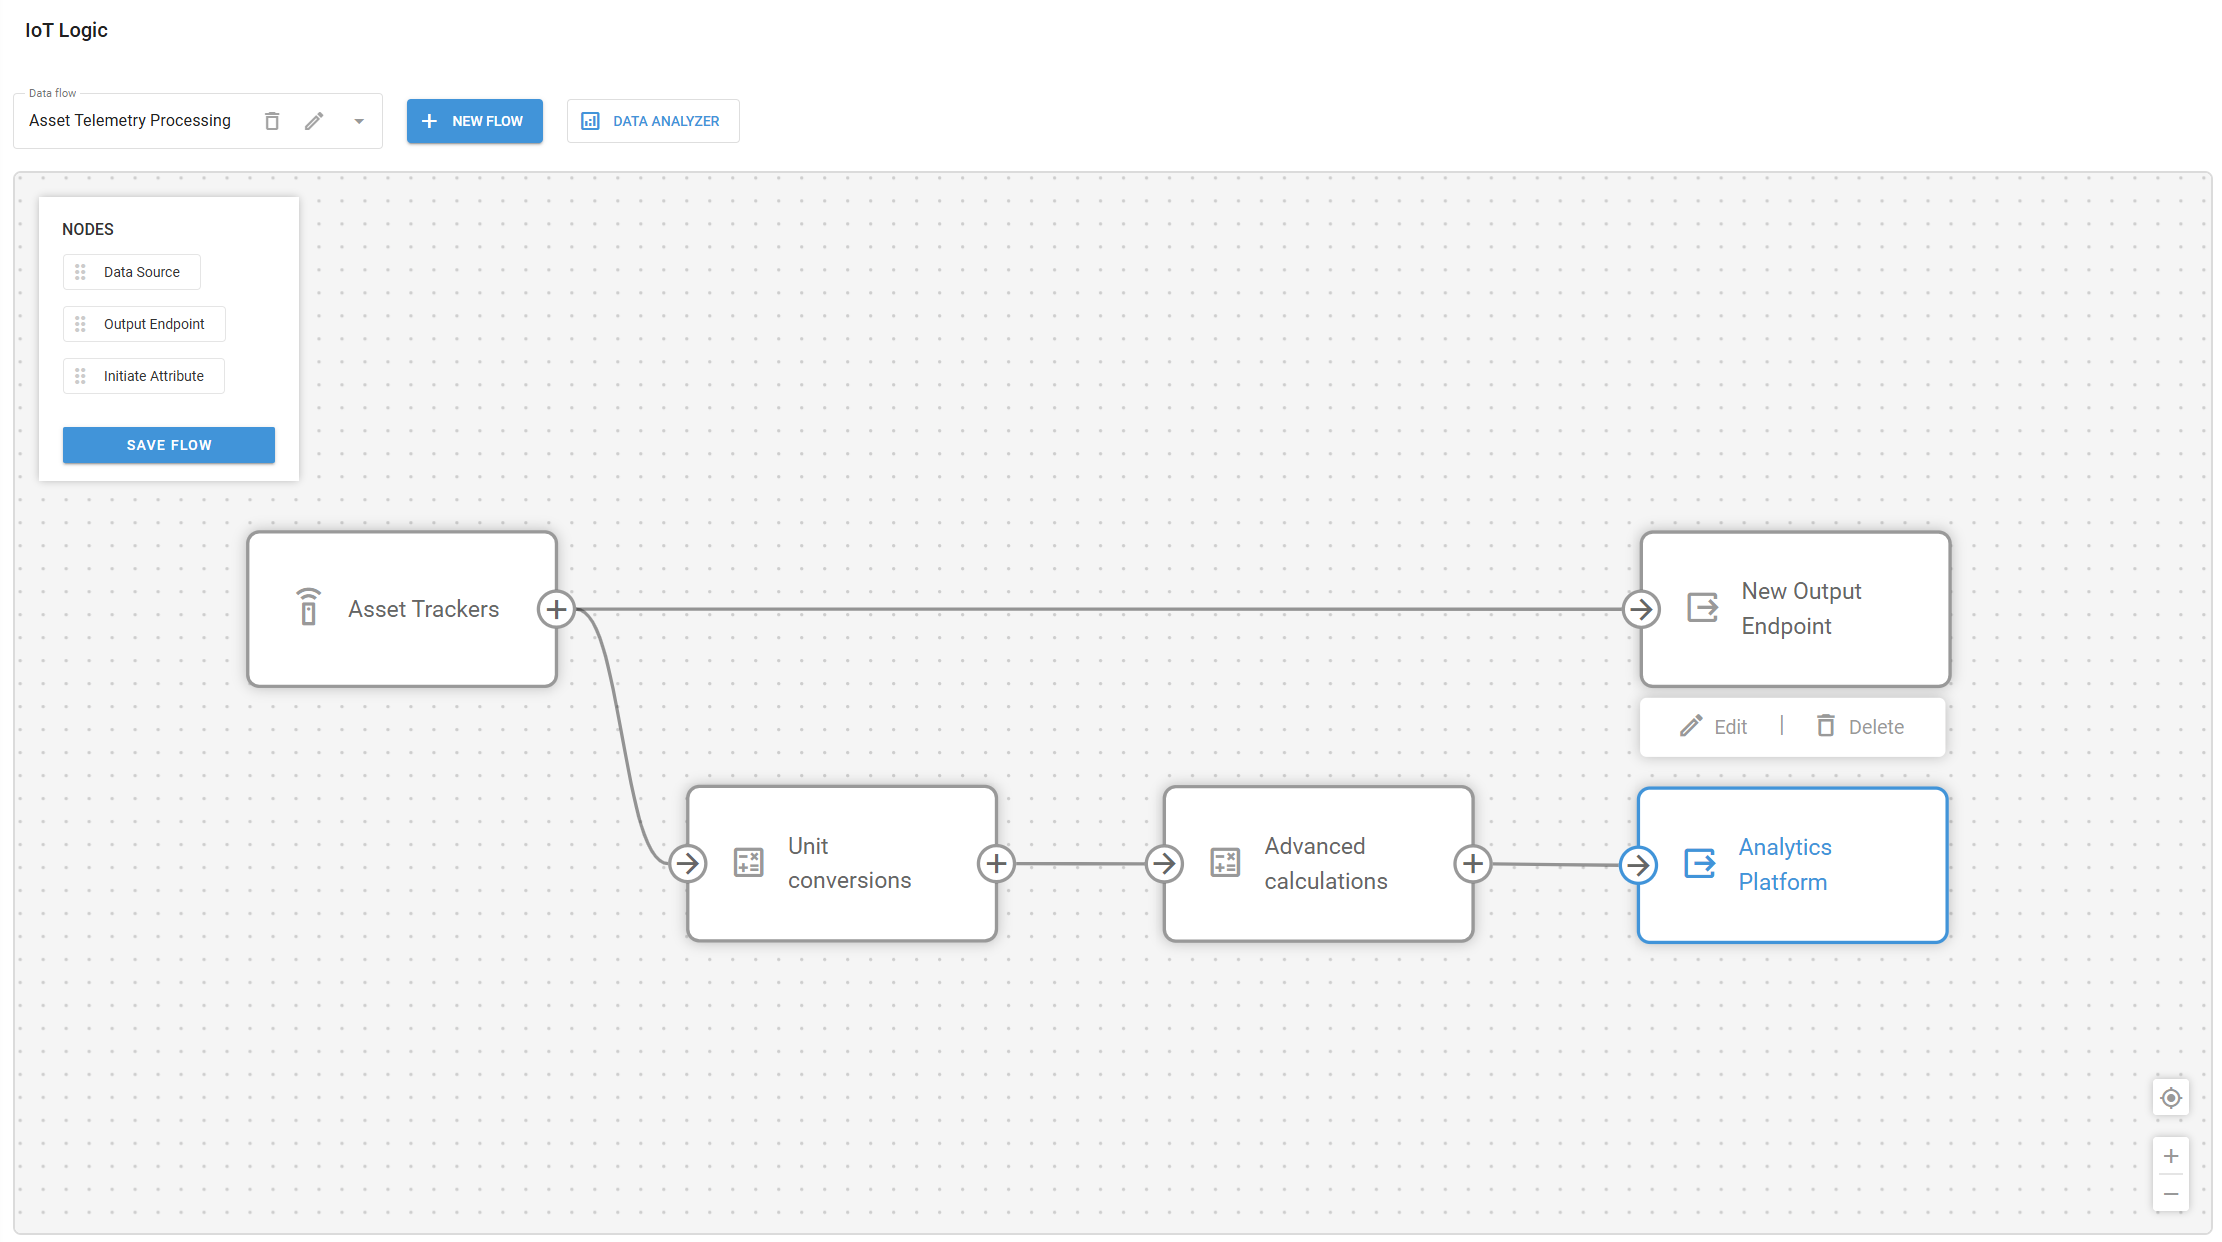The height and width of the screenshot is (1242, 2222).
Task: Select the Data Source node option
Action: [131, 271]
